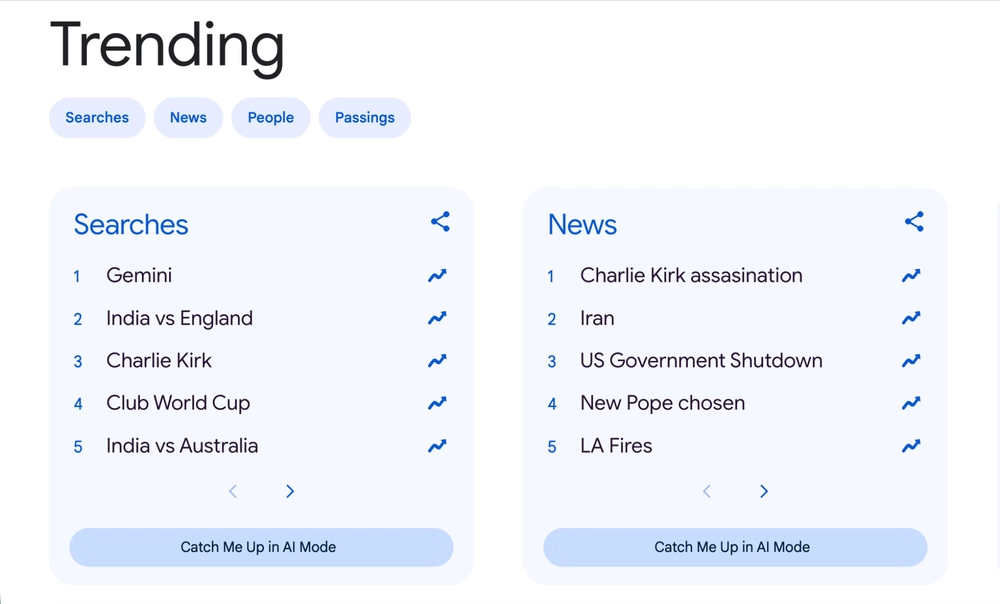
Task: Click trending arrow icon beside India vs Australia
Action: click(x=437, y=446)
